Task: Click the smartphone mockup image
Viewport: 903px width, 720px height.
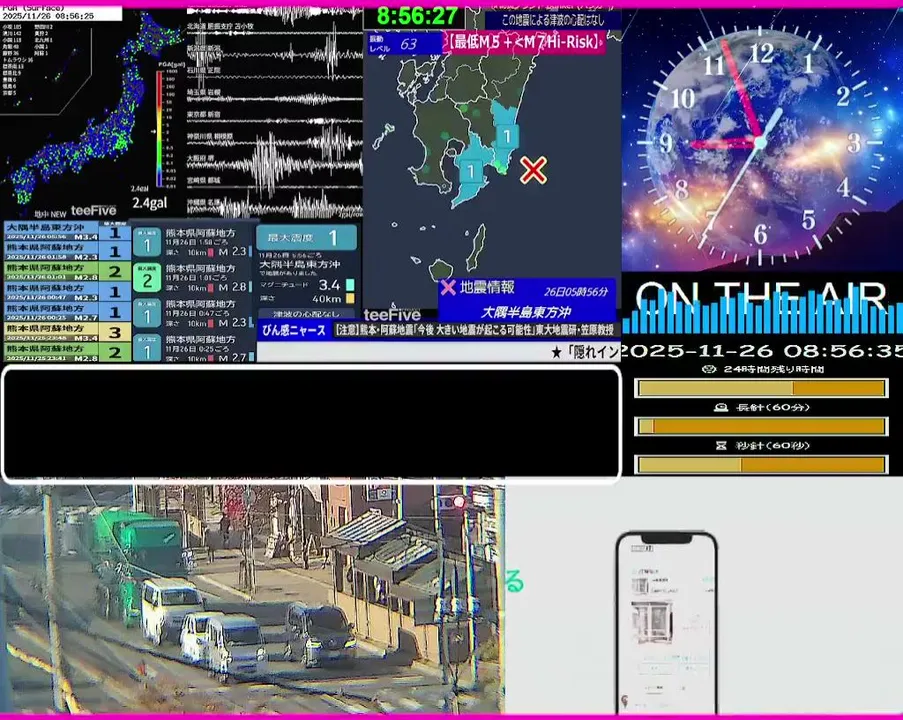Action: point(666,623)
